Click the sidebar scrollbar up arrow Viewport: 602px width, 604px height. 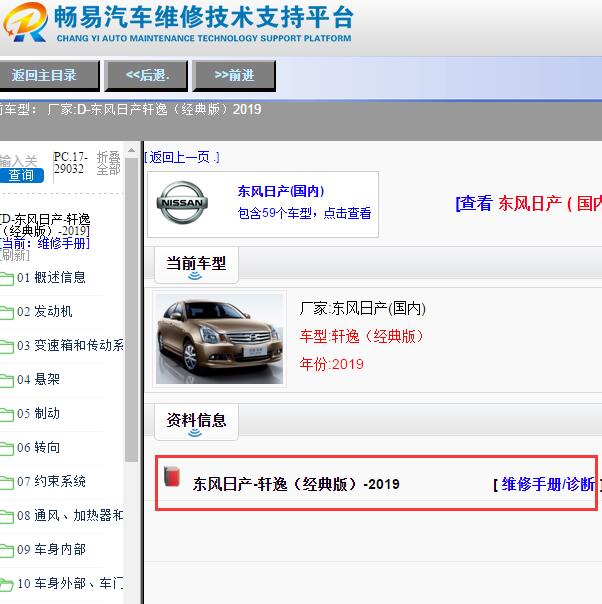pyautogui.click(x=131, y=150)
